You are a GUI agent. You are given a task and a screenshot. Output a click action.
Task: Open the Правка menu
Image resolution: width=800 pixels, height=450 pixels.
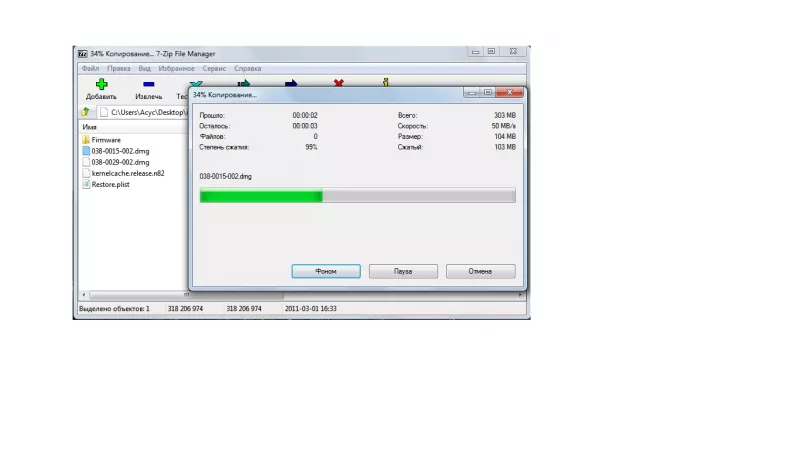tap(118, 68)
